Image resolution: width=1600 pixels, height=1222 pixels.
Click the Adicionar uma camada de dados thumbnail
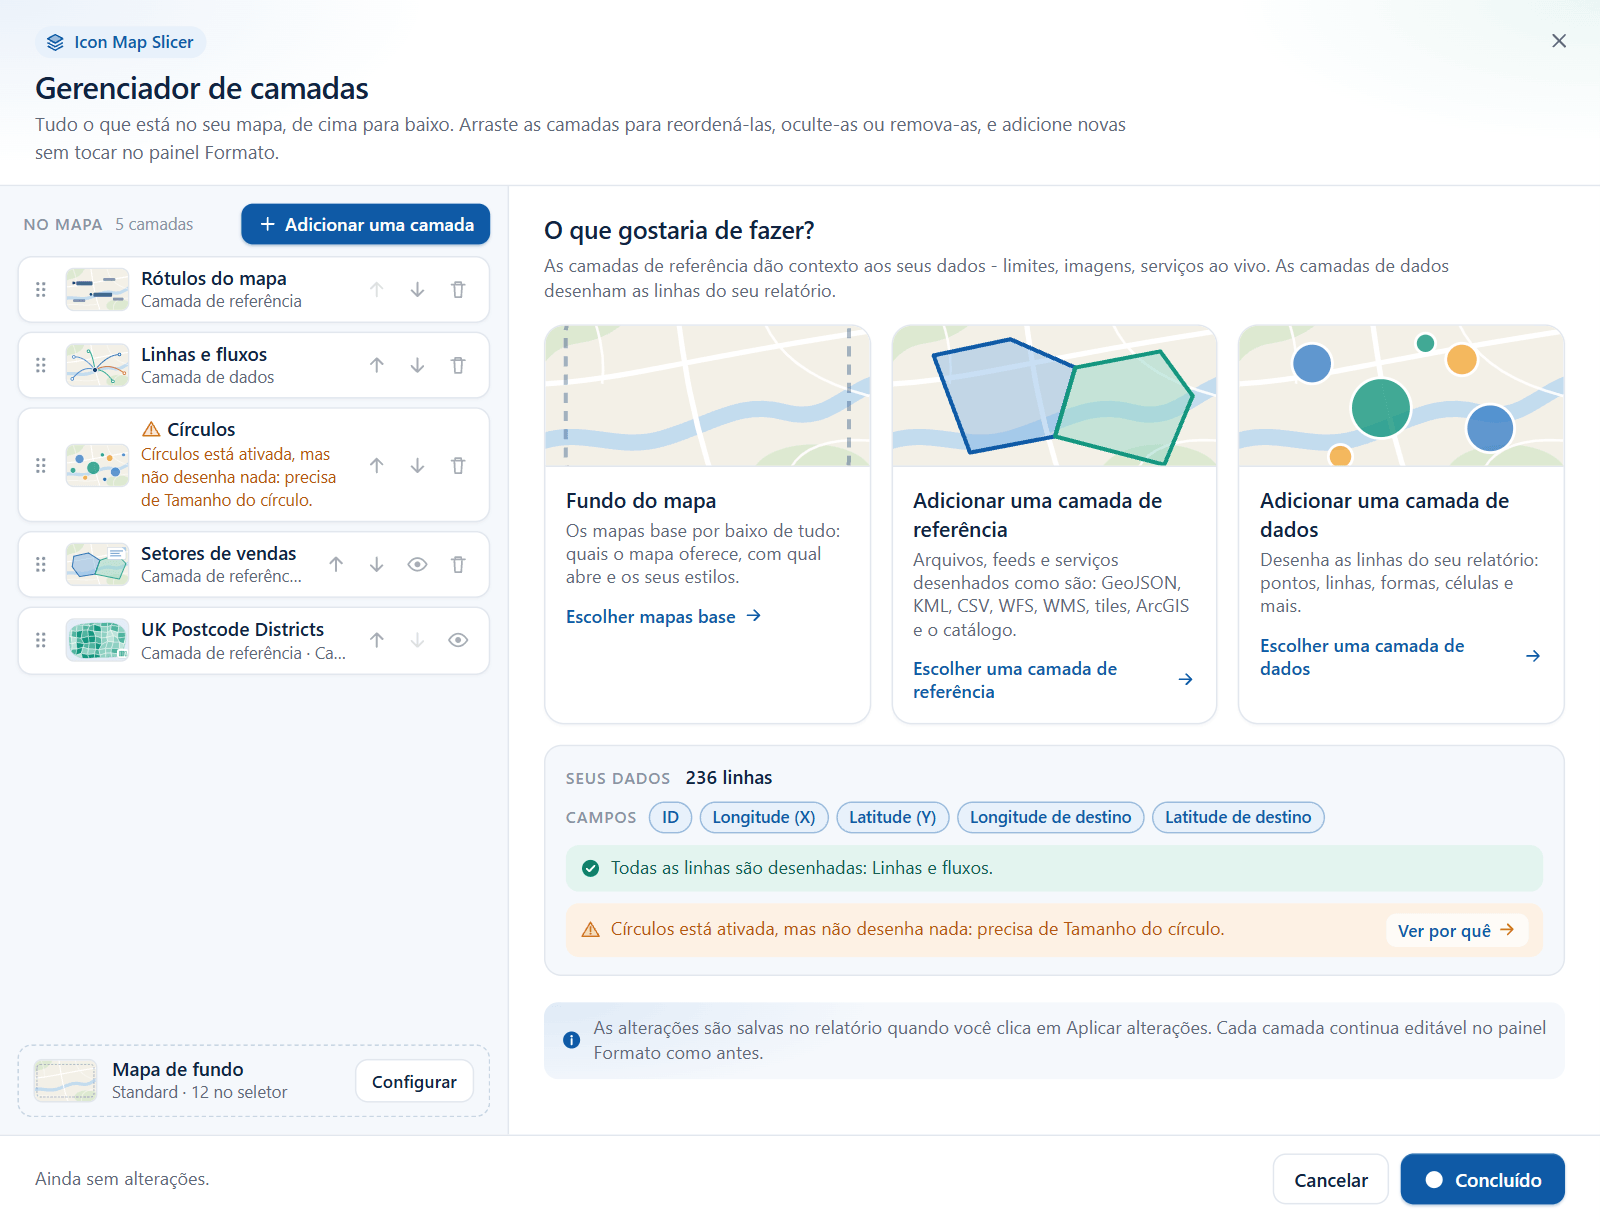pos(1401,396)
